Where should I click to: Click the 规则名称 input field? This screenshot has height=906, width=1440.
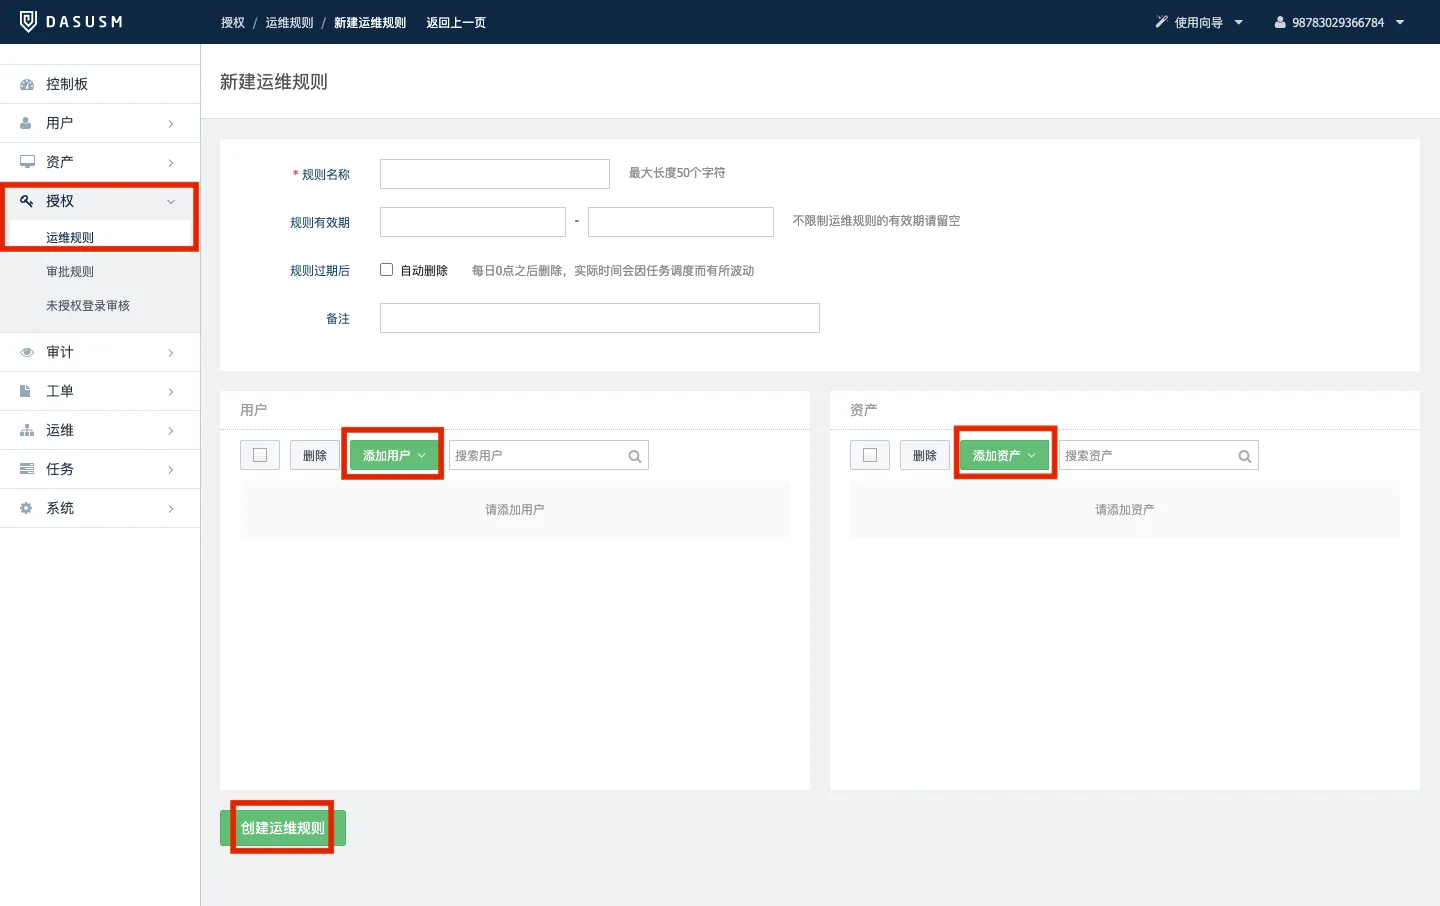[495, 174]
